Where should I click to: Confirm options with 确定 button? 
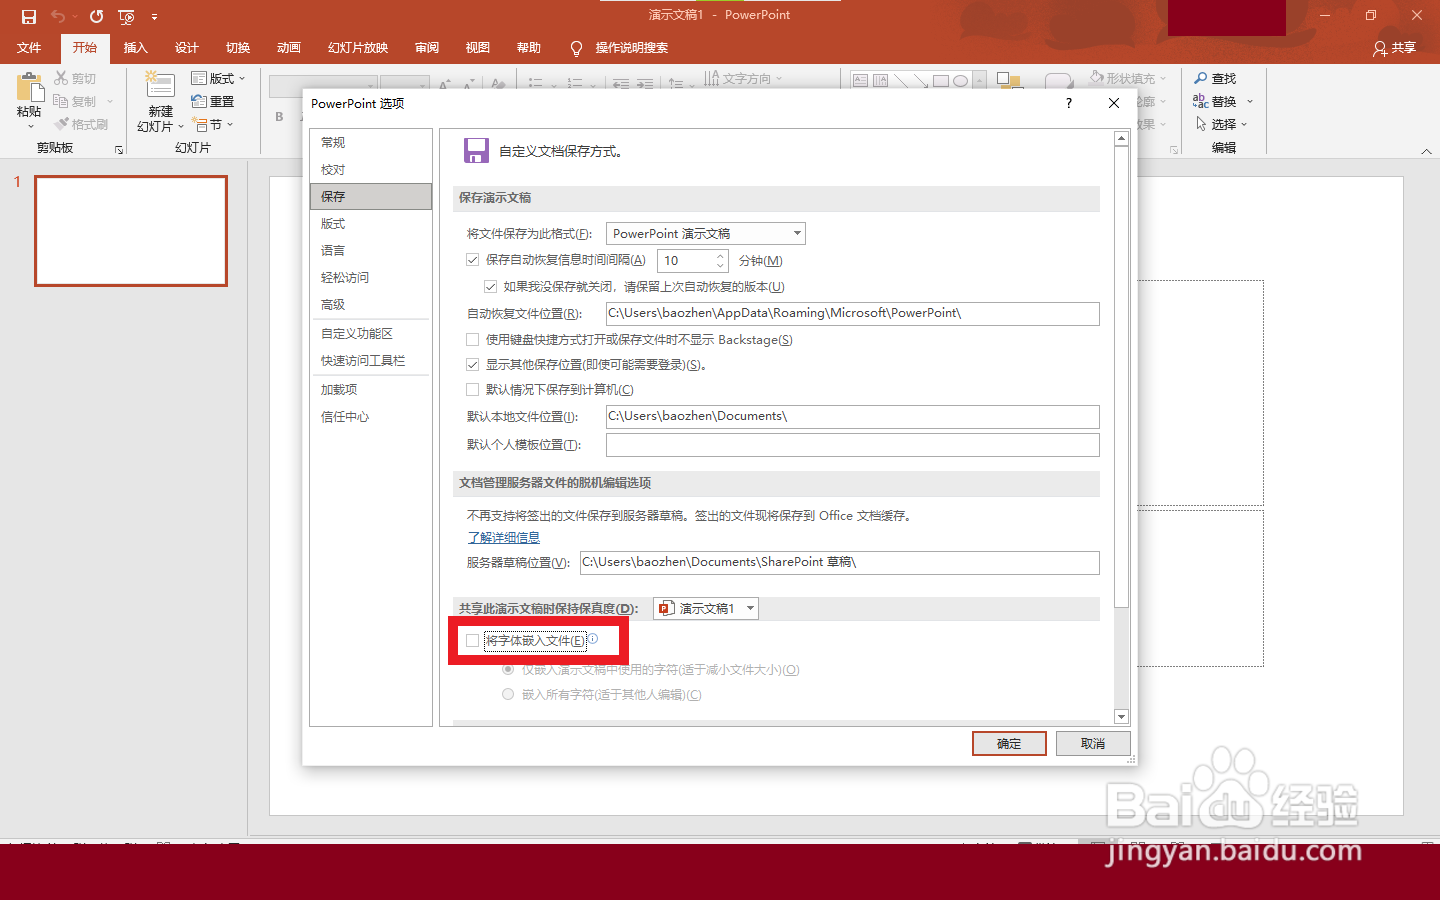[x=1009, y=743]
